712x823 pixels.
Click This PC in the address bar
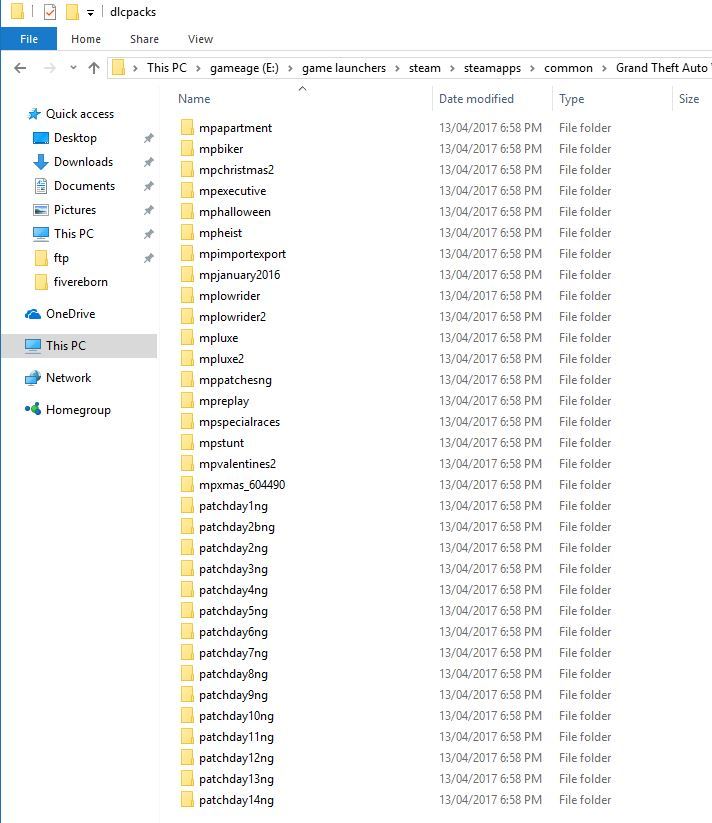coord(167,68)
